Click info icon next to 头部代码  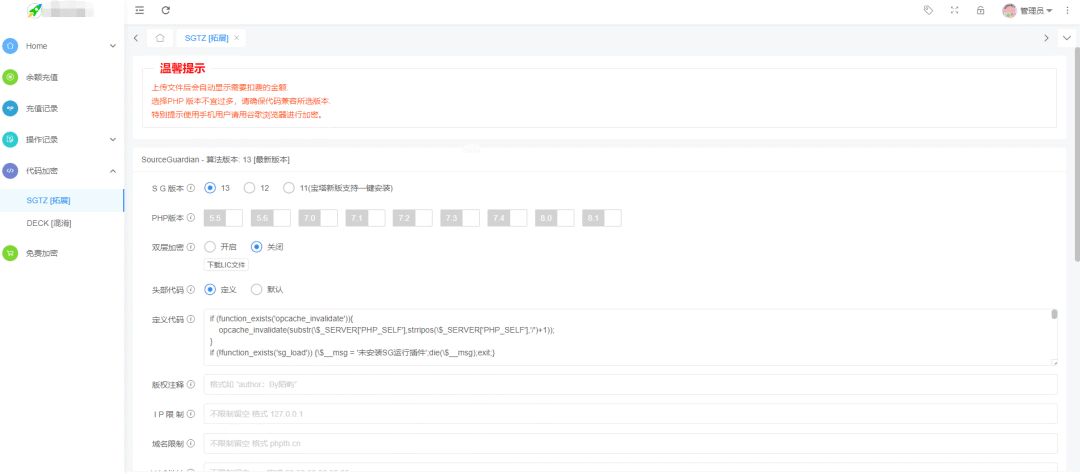coord(191,290)
